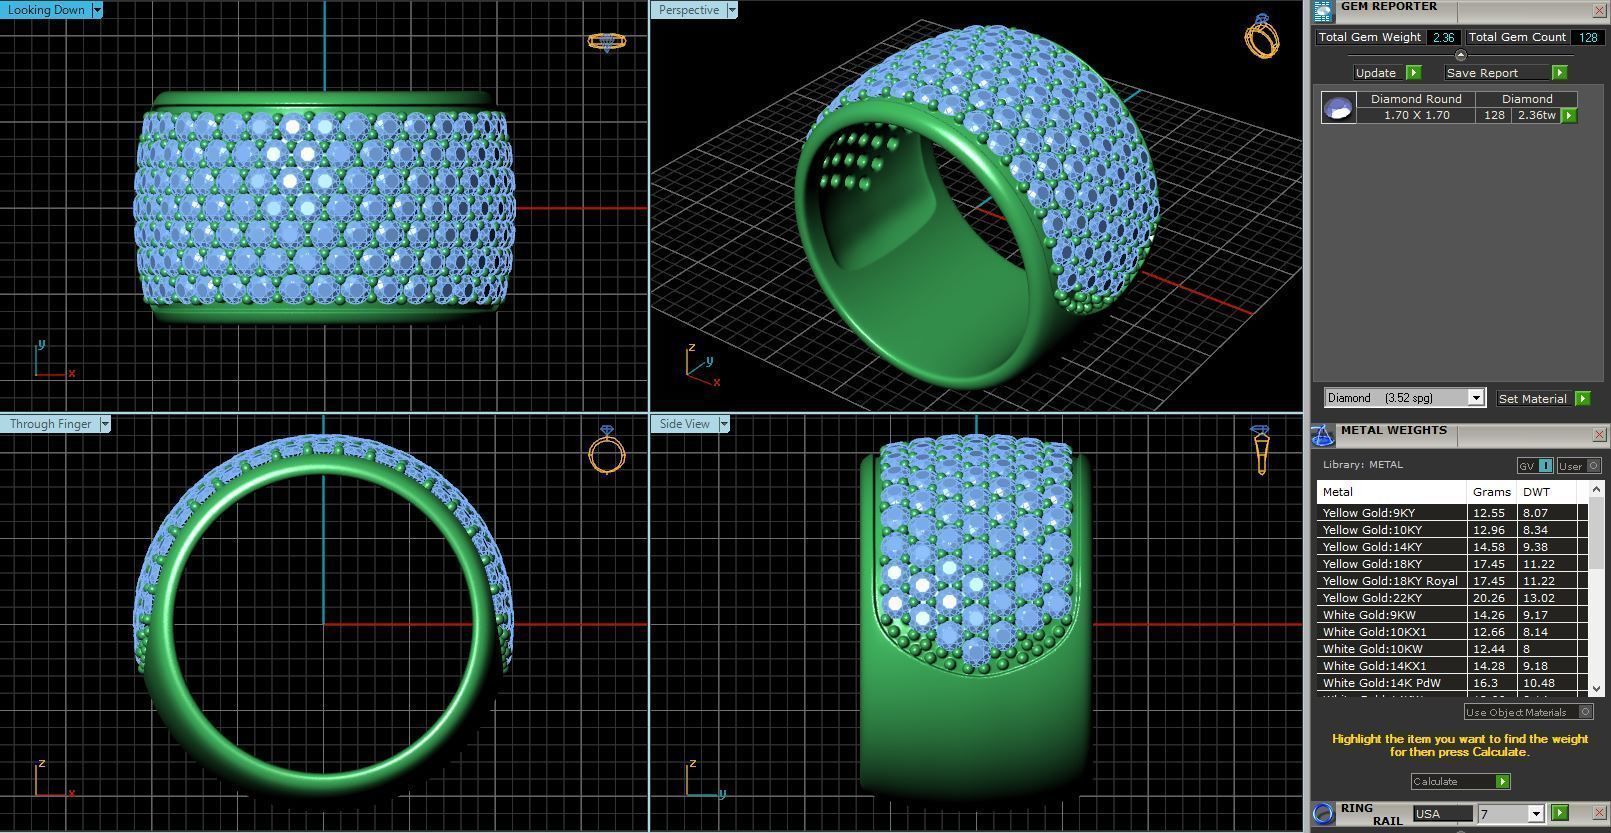1611x833 pixels.
Task: Collapse Gem Reporter header with the up-arrow handle
Action: coord(1460,55)
